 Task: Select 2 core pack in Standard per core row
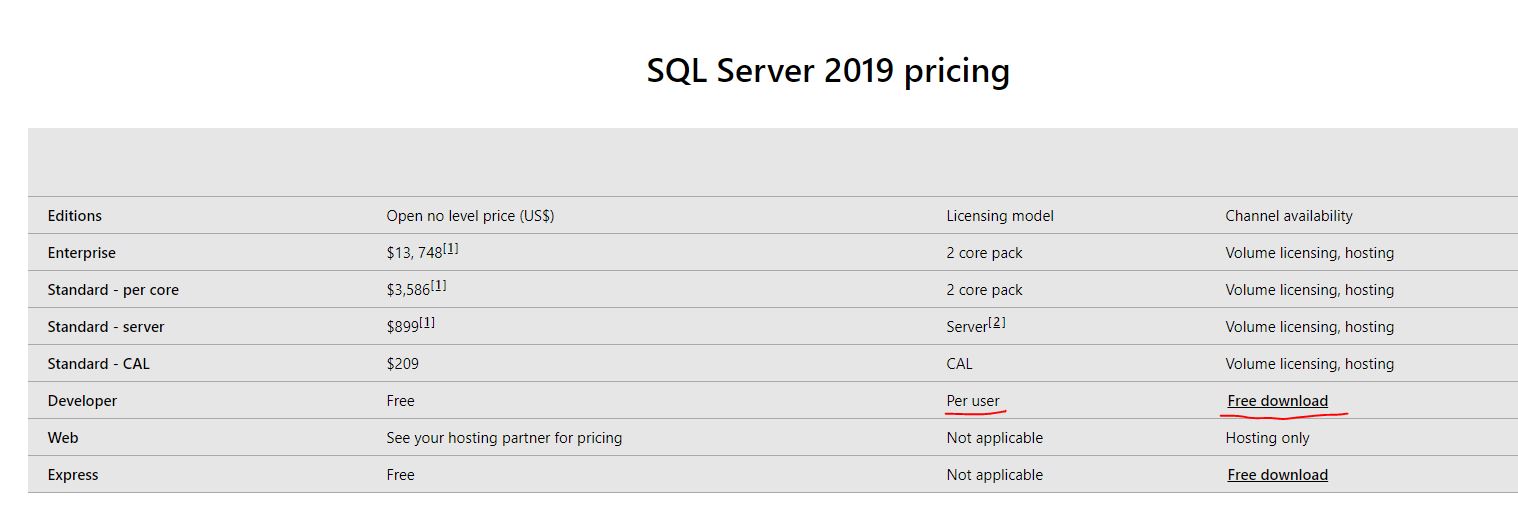[x=984, y=290]
